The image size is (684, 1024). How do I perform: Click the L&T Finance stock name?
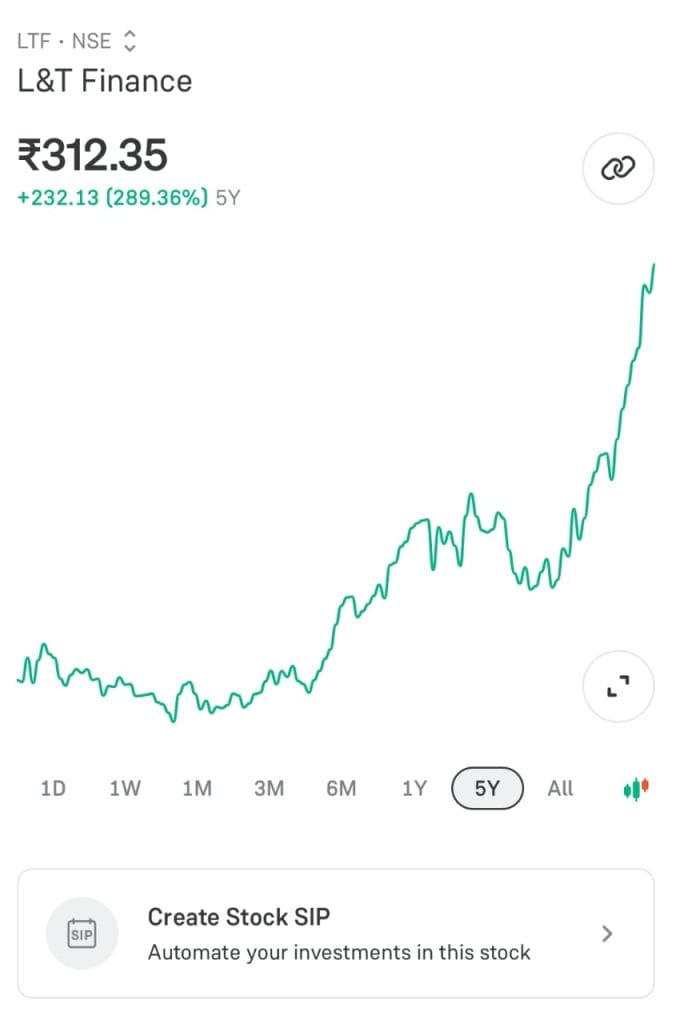(x=105, y=81)
